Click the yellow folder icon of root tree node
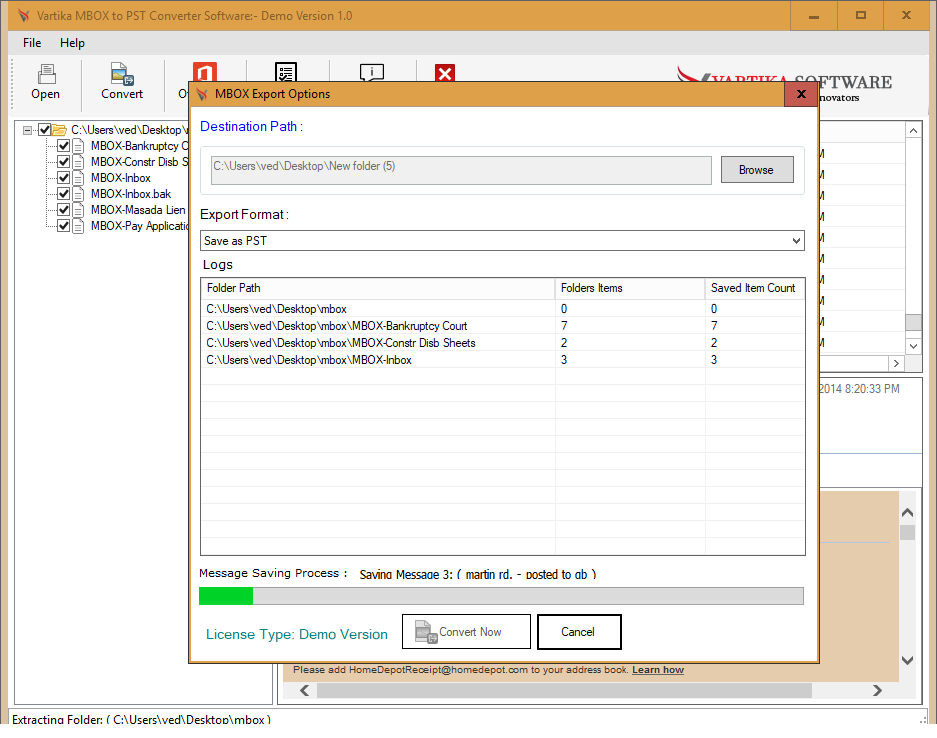This screenshot has height=738, width=937. pyautogui.click(x=59, y=130)
